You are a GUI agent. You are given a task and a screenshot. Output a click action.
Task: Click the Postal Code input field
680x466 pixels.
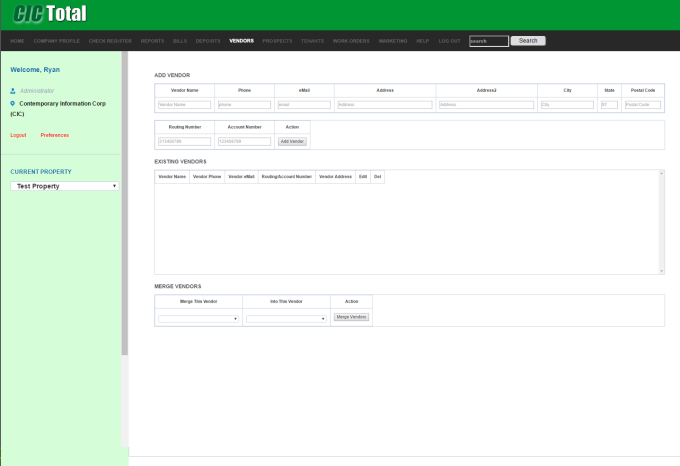[x=643, y=105]
